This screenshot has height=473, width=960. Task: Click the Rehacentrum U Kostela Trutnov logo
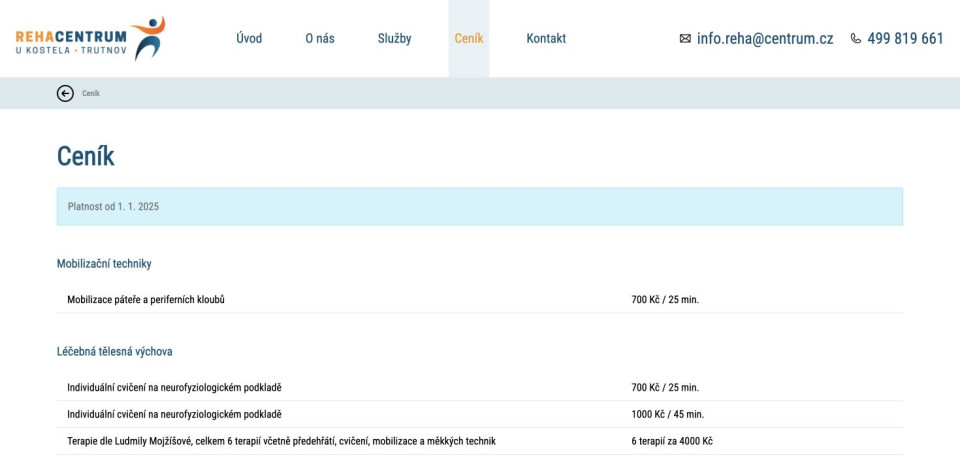tap(91, 38)
